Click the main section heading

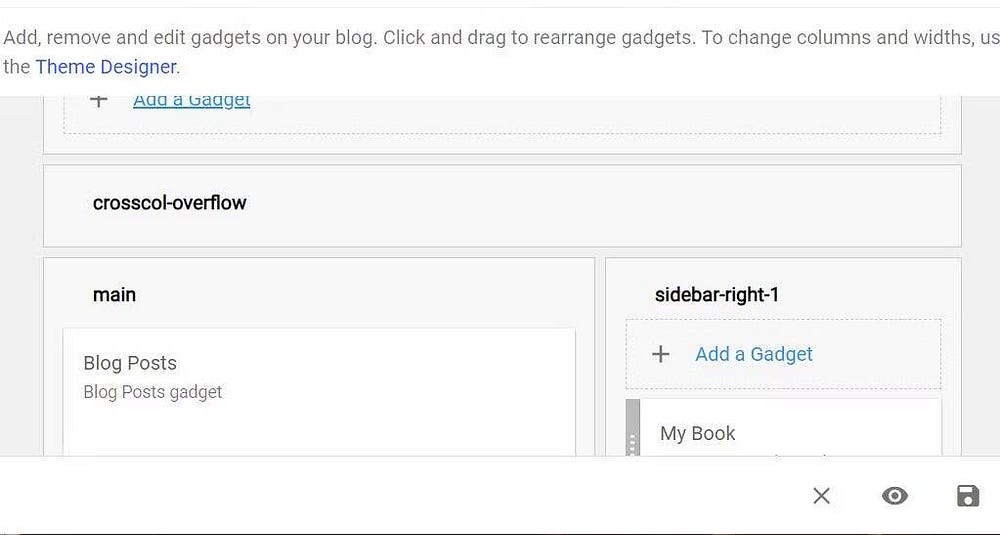click(114, 295)
